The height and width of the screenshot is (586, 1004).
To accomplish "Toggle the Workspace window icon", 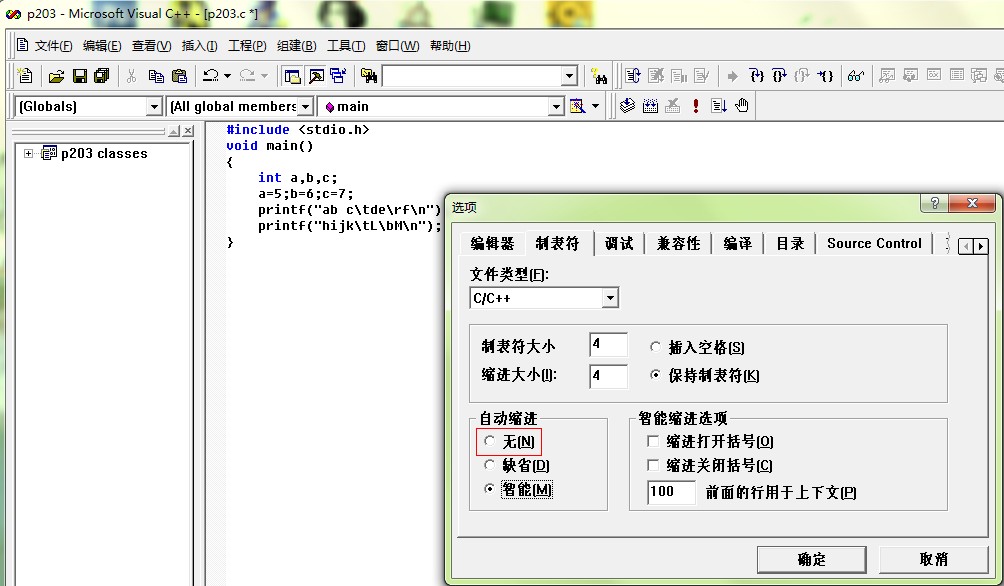I will 293,76.
